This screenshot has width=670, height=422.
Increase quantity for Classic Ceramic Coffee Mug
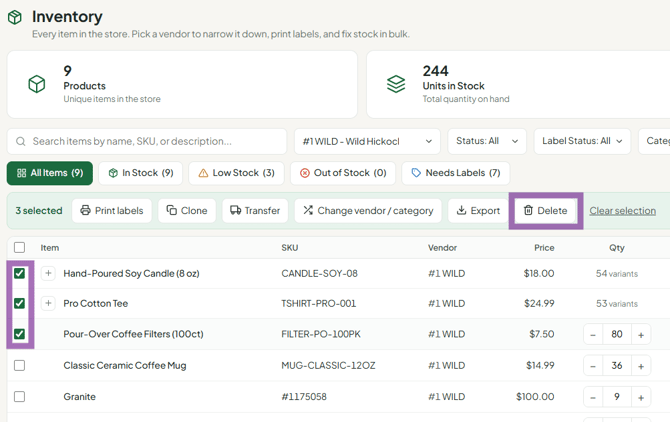pyautogui.click(x=641, y=366)
